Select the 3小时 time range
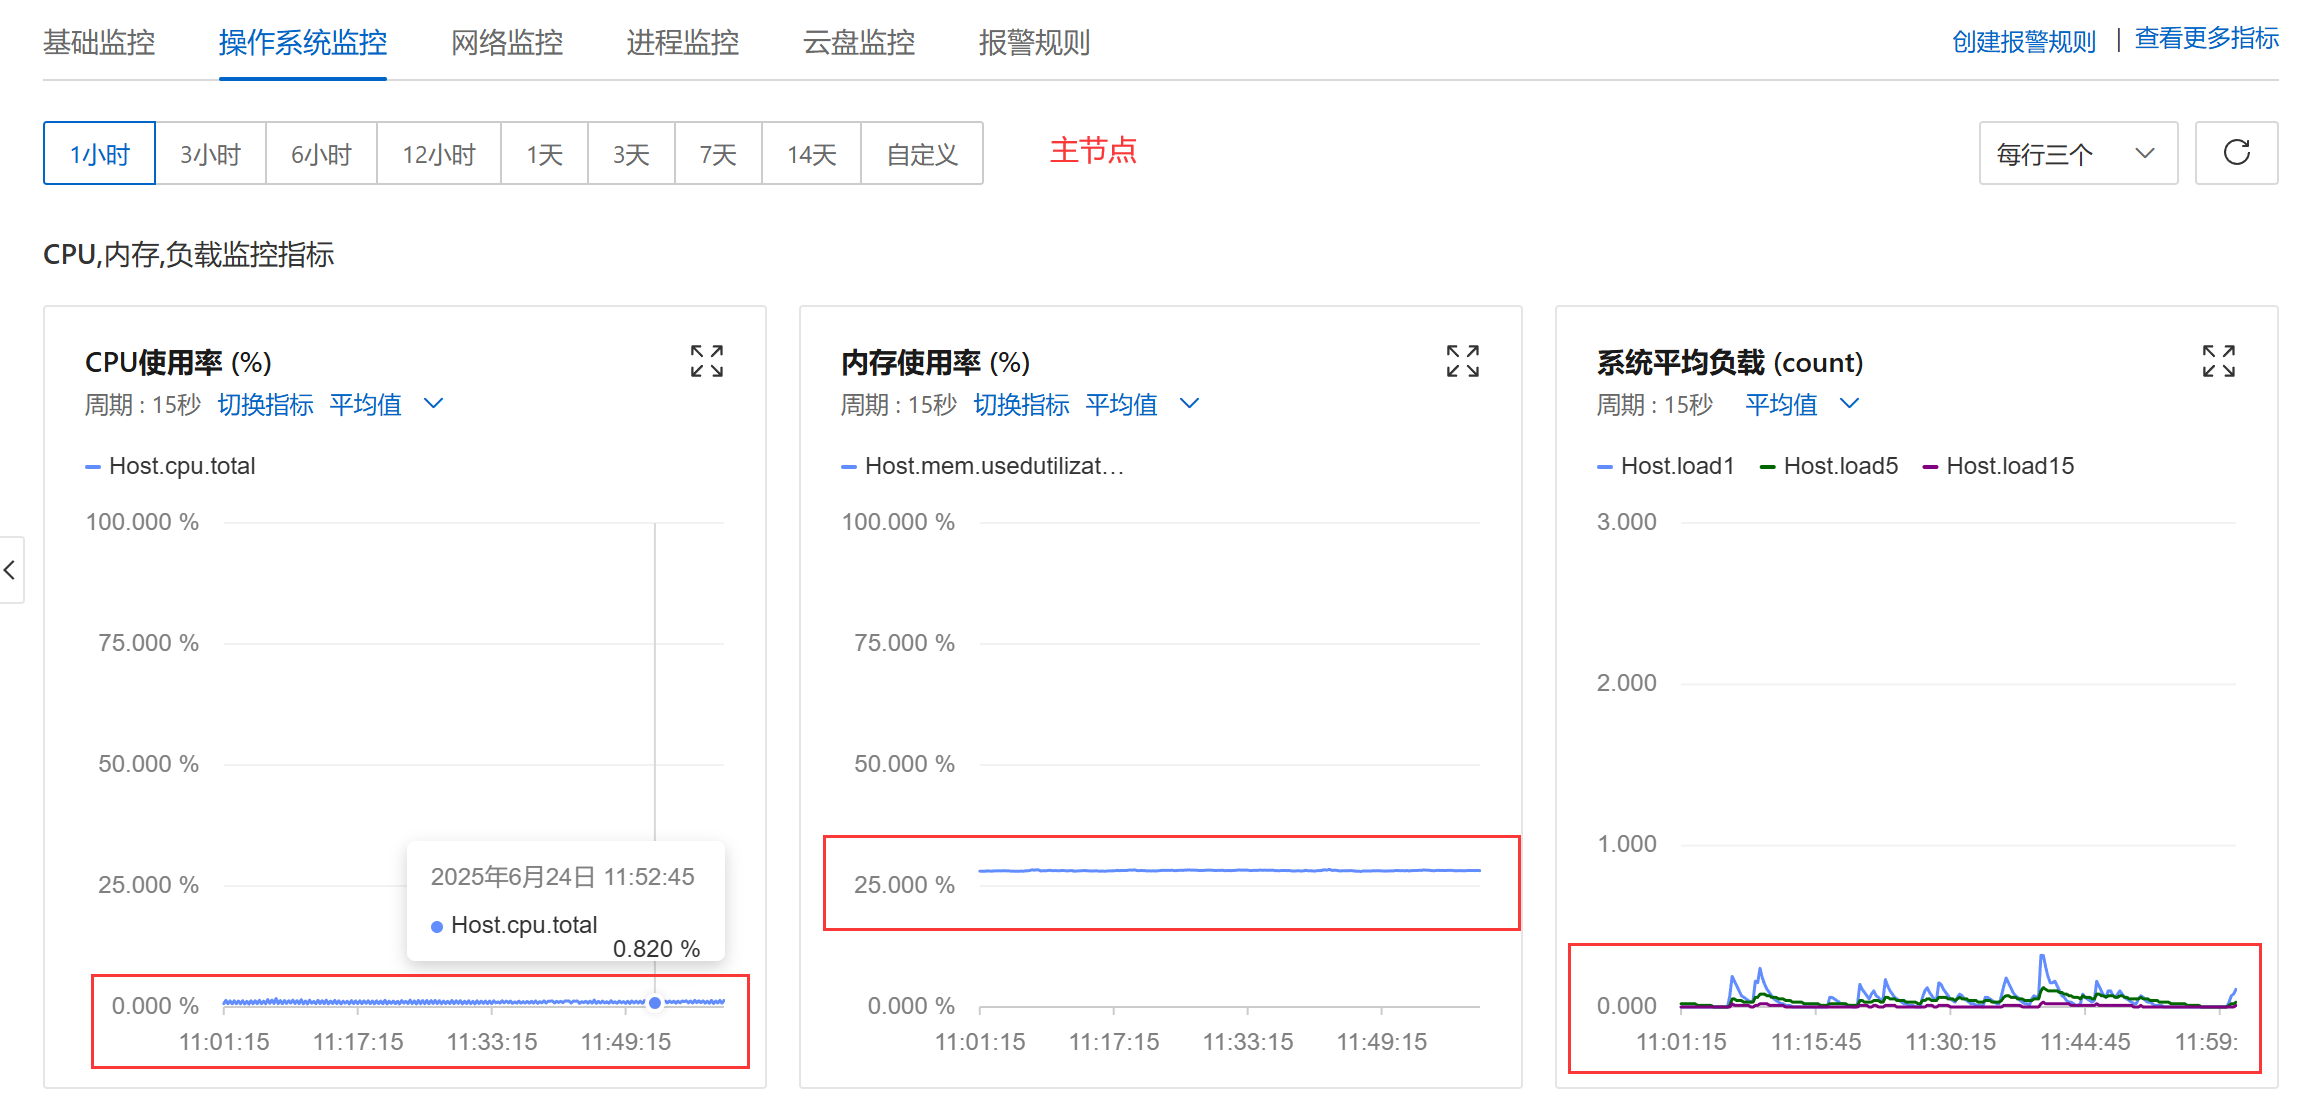 click(211, 153)
